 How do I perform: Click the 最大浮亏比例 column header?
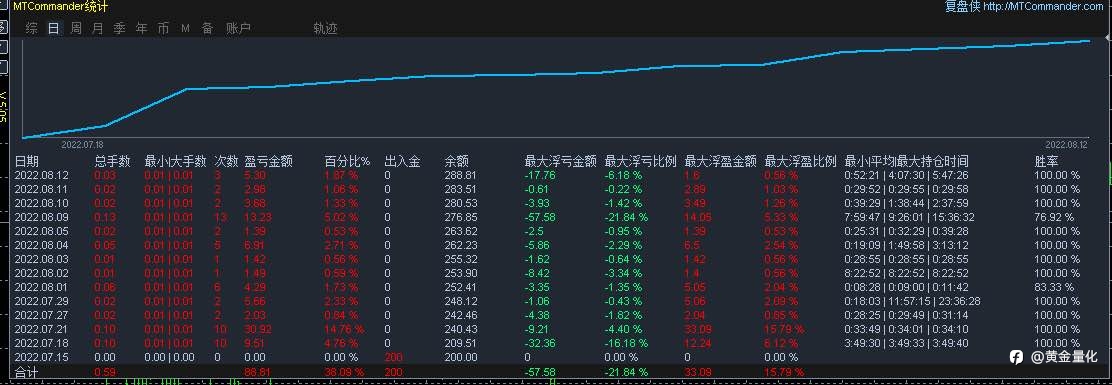(640, 161)
